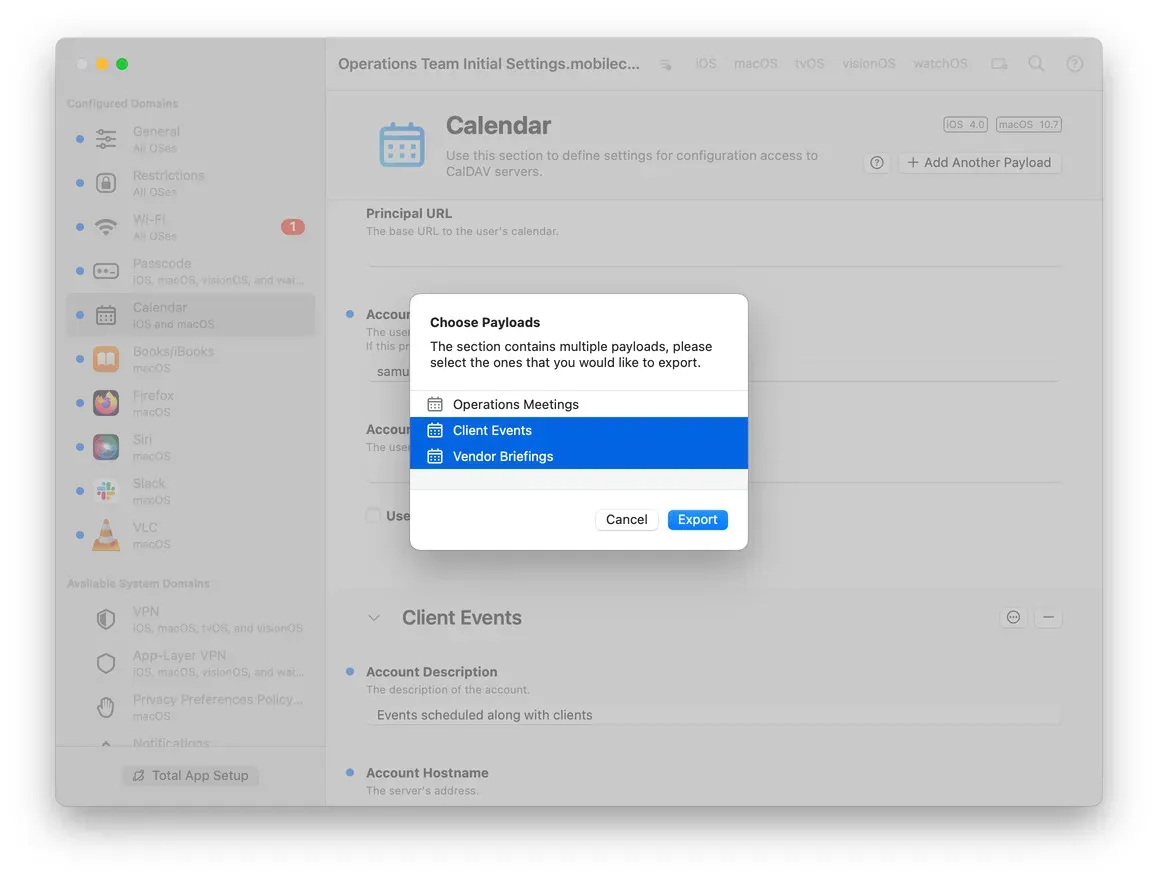Open the Firefox domain in the sidebar
This screenshot has width=1158, height=880.
click(106, 403)
